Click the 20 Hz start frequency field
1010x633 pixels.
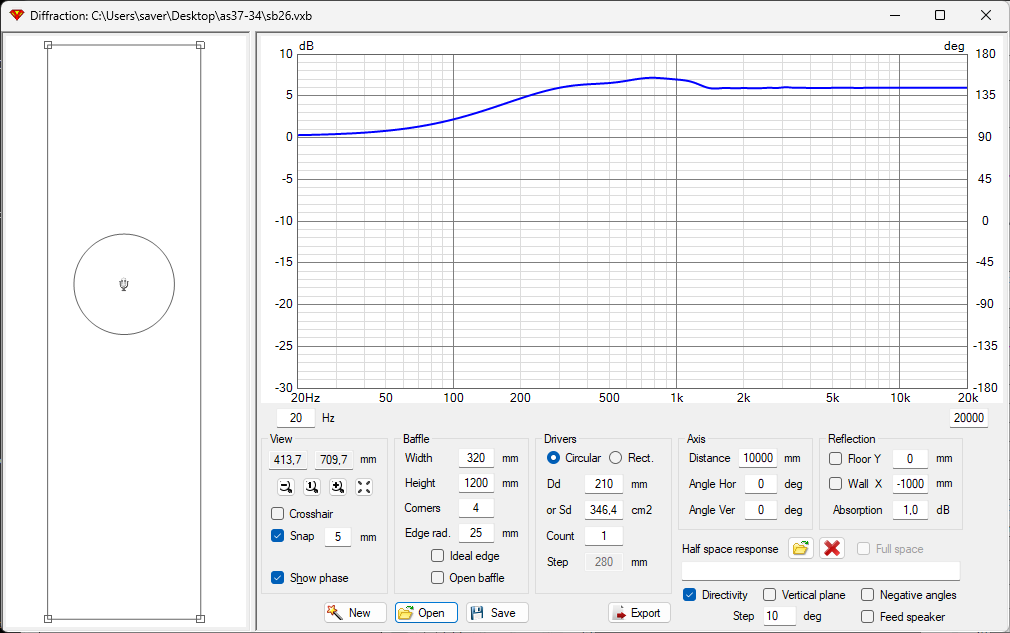(x=296, y=418)
